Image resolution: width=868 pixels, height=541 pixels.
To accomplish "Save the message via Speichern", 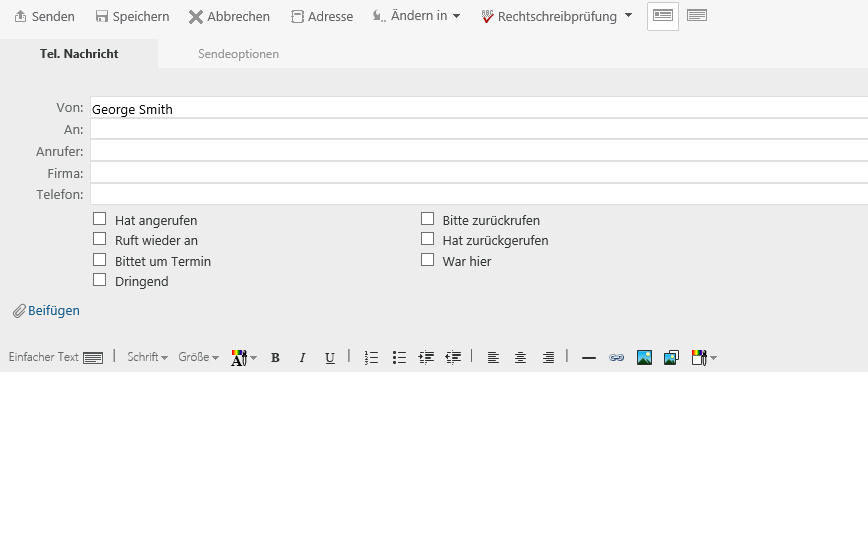I will [132, 17].
